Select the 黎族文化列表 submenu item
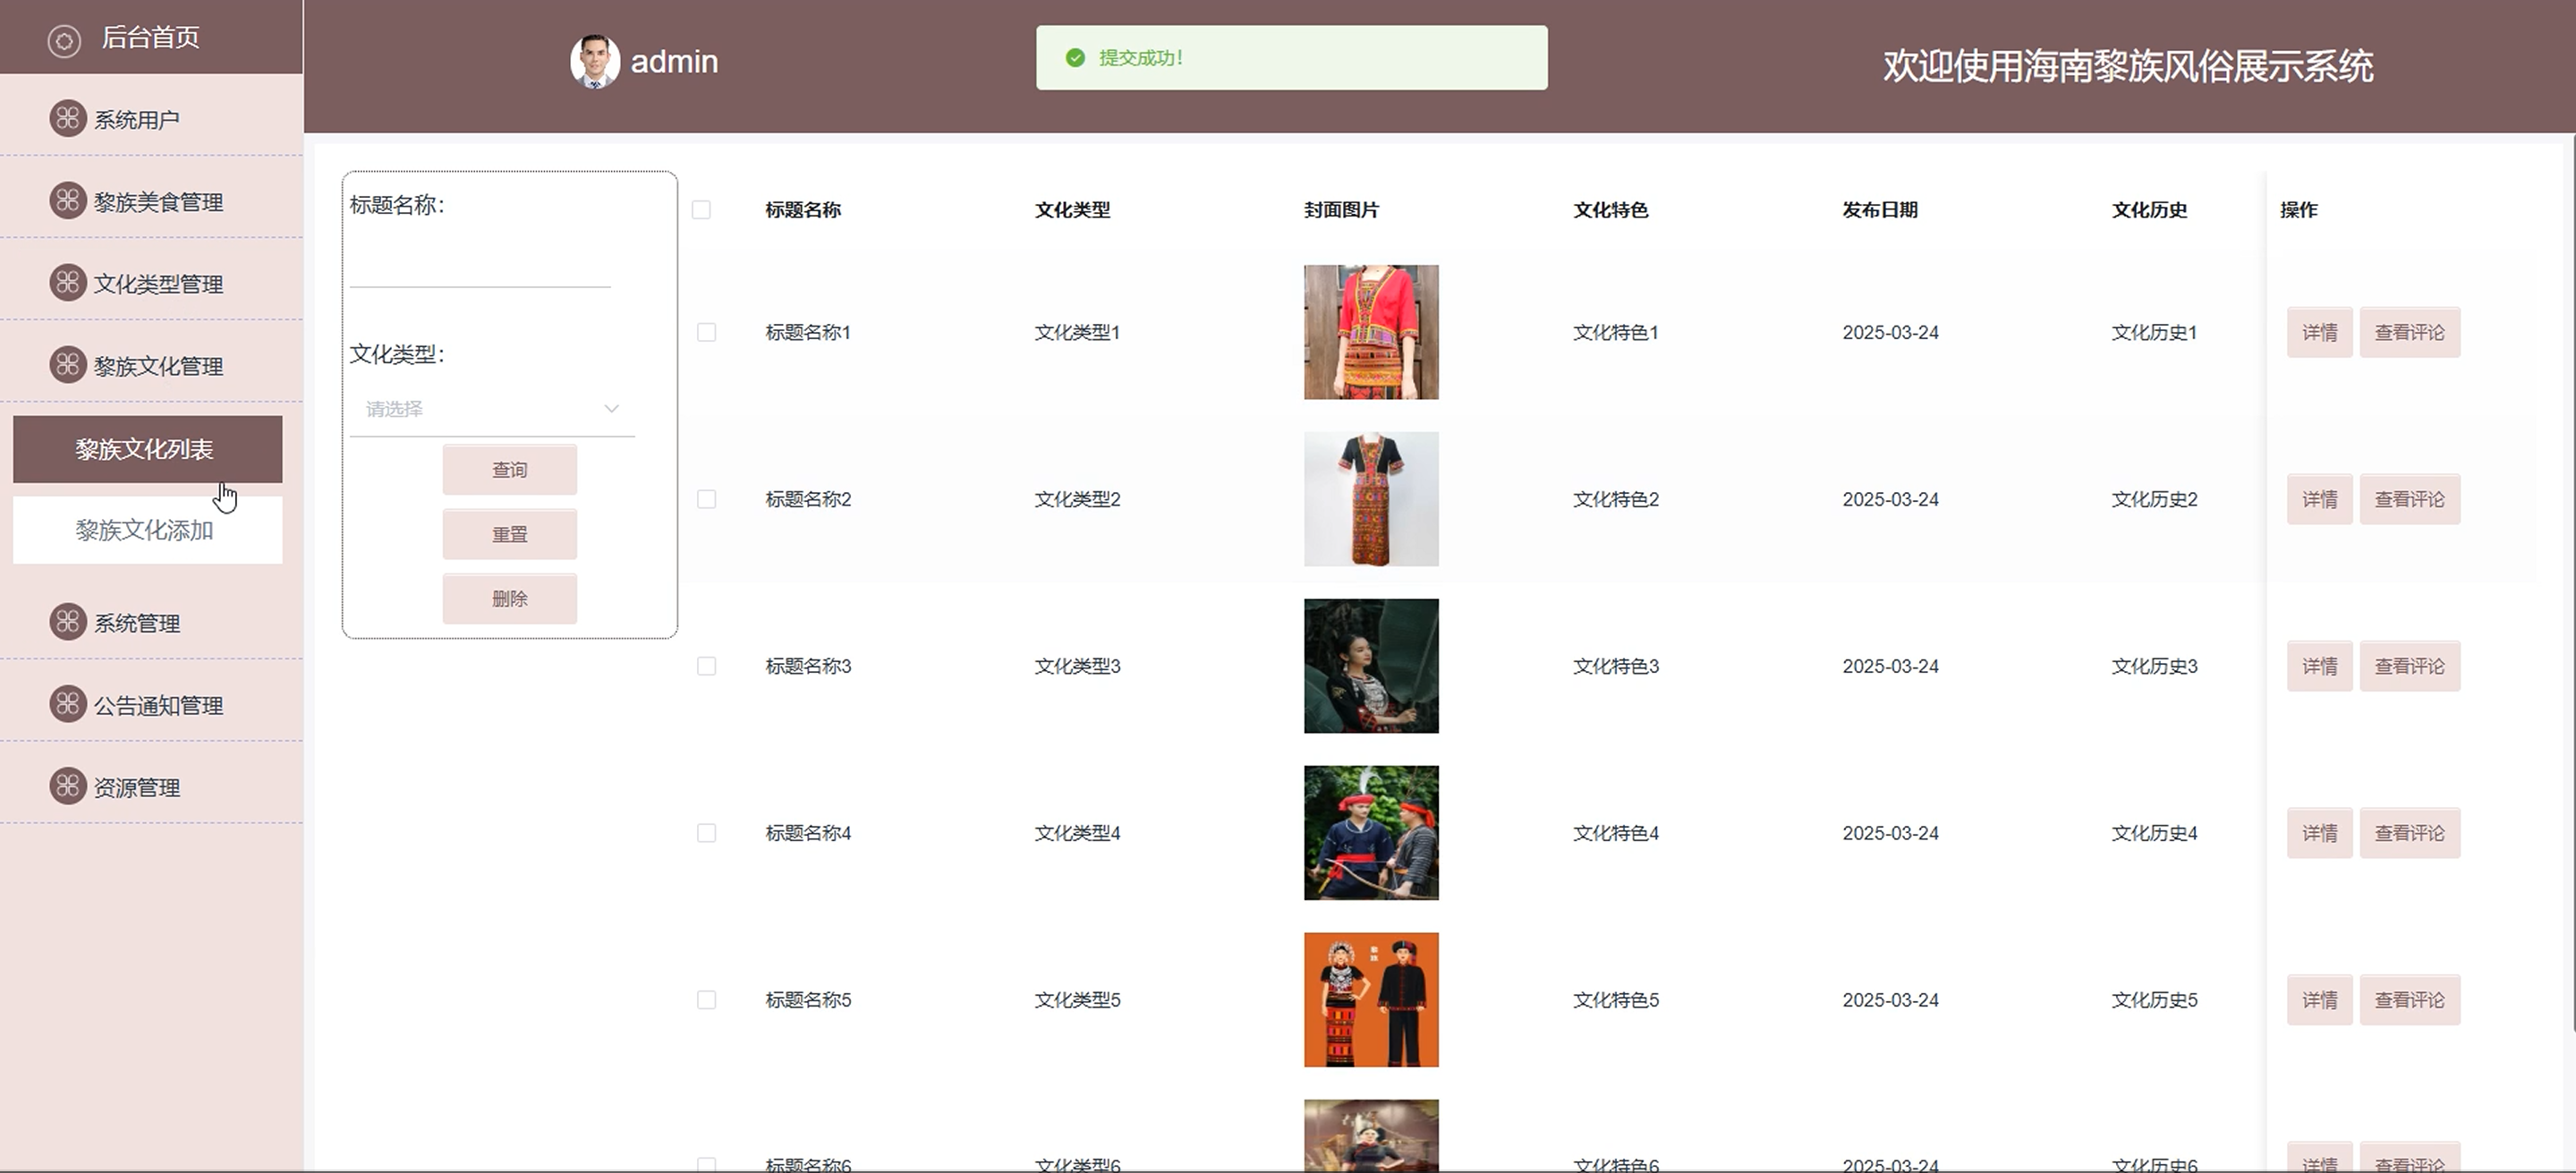2576x1173 pixels. pyautogui.click(x=146, y=450)
